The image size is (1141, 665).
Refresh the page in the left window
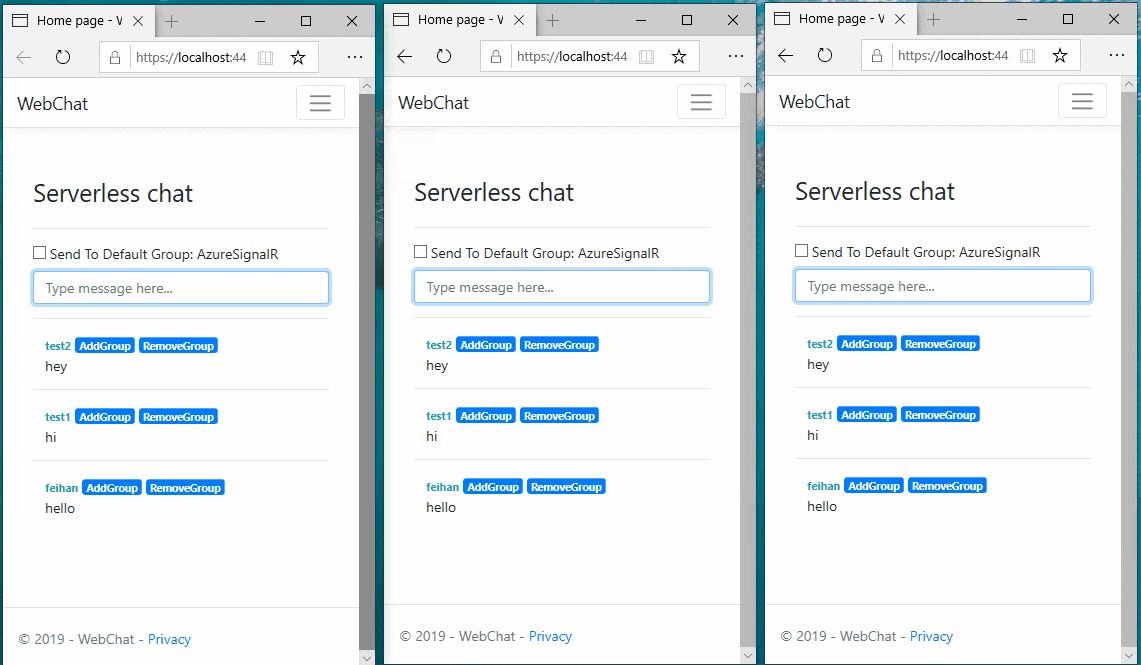[63, 57]
